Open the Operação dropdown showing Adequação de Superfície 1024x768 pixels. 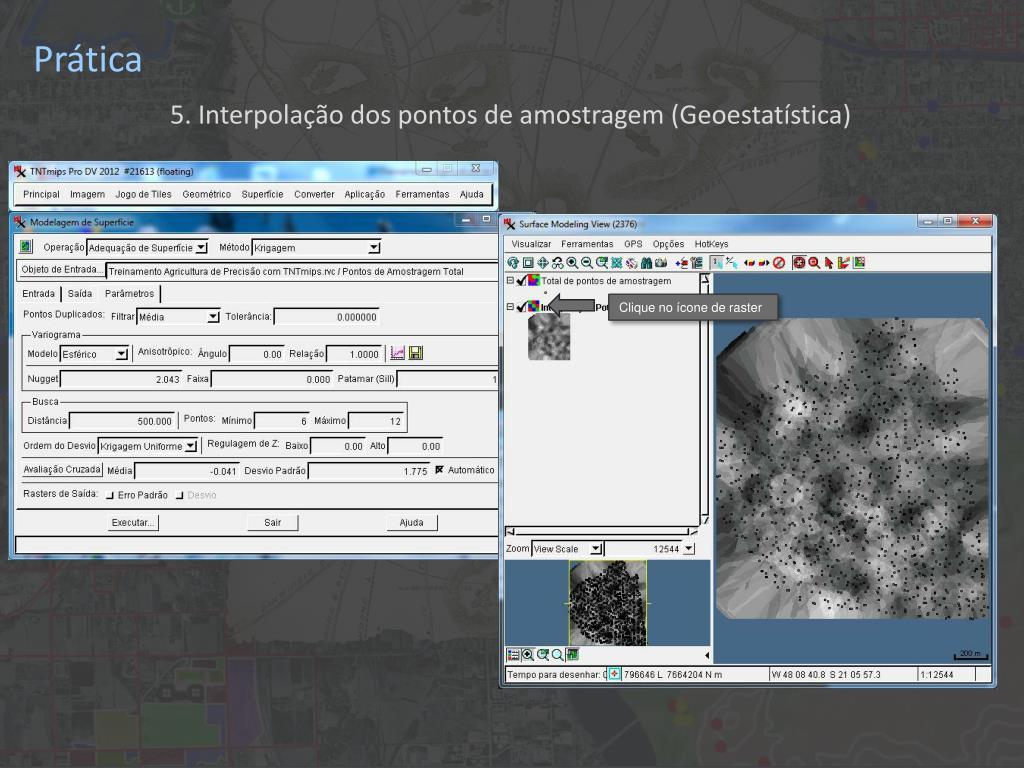[147, 248]
